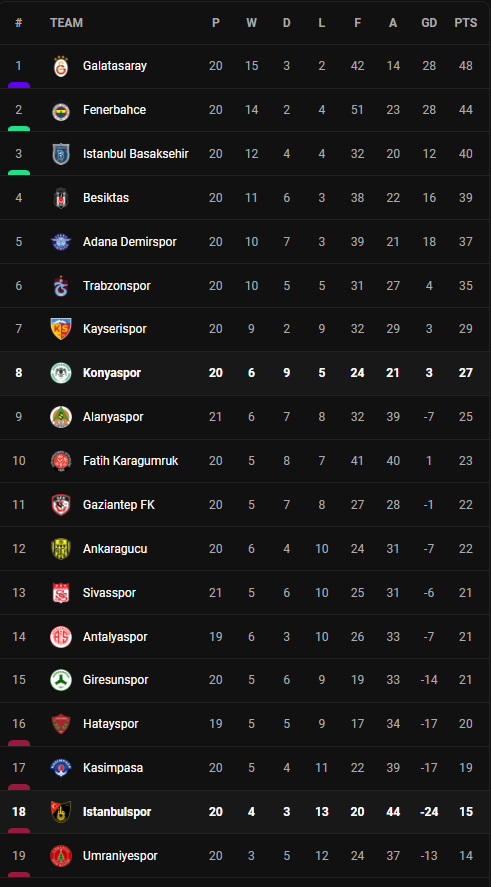Click the TEAM column header
Image resolution: width=491 pixels, height=887 pixels.
point(66,23)
